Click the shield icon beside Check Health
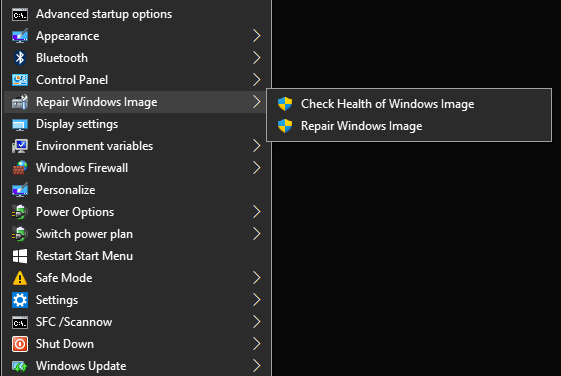The image size is (561, 376). [285, 104]
